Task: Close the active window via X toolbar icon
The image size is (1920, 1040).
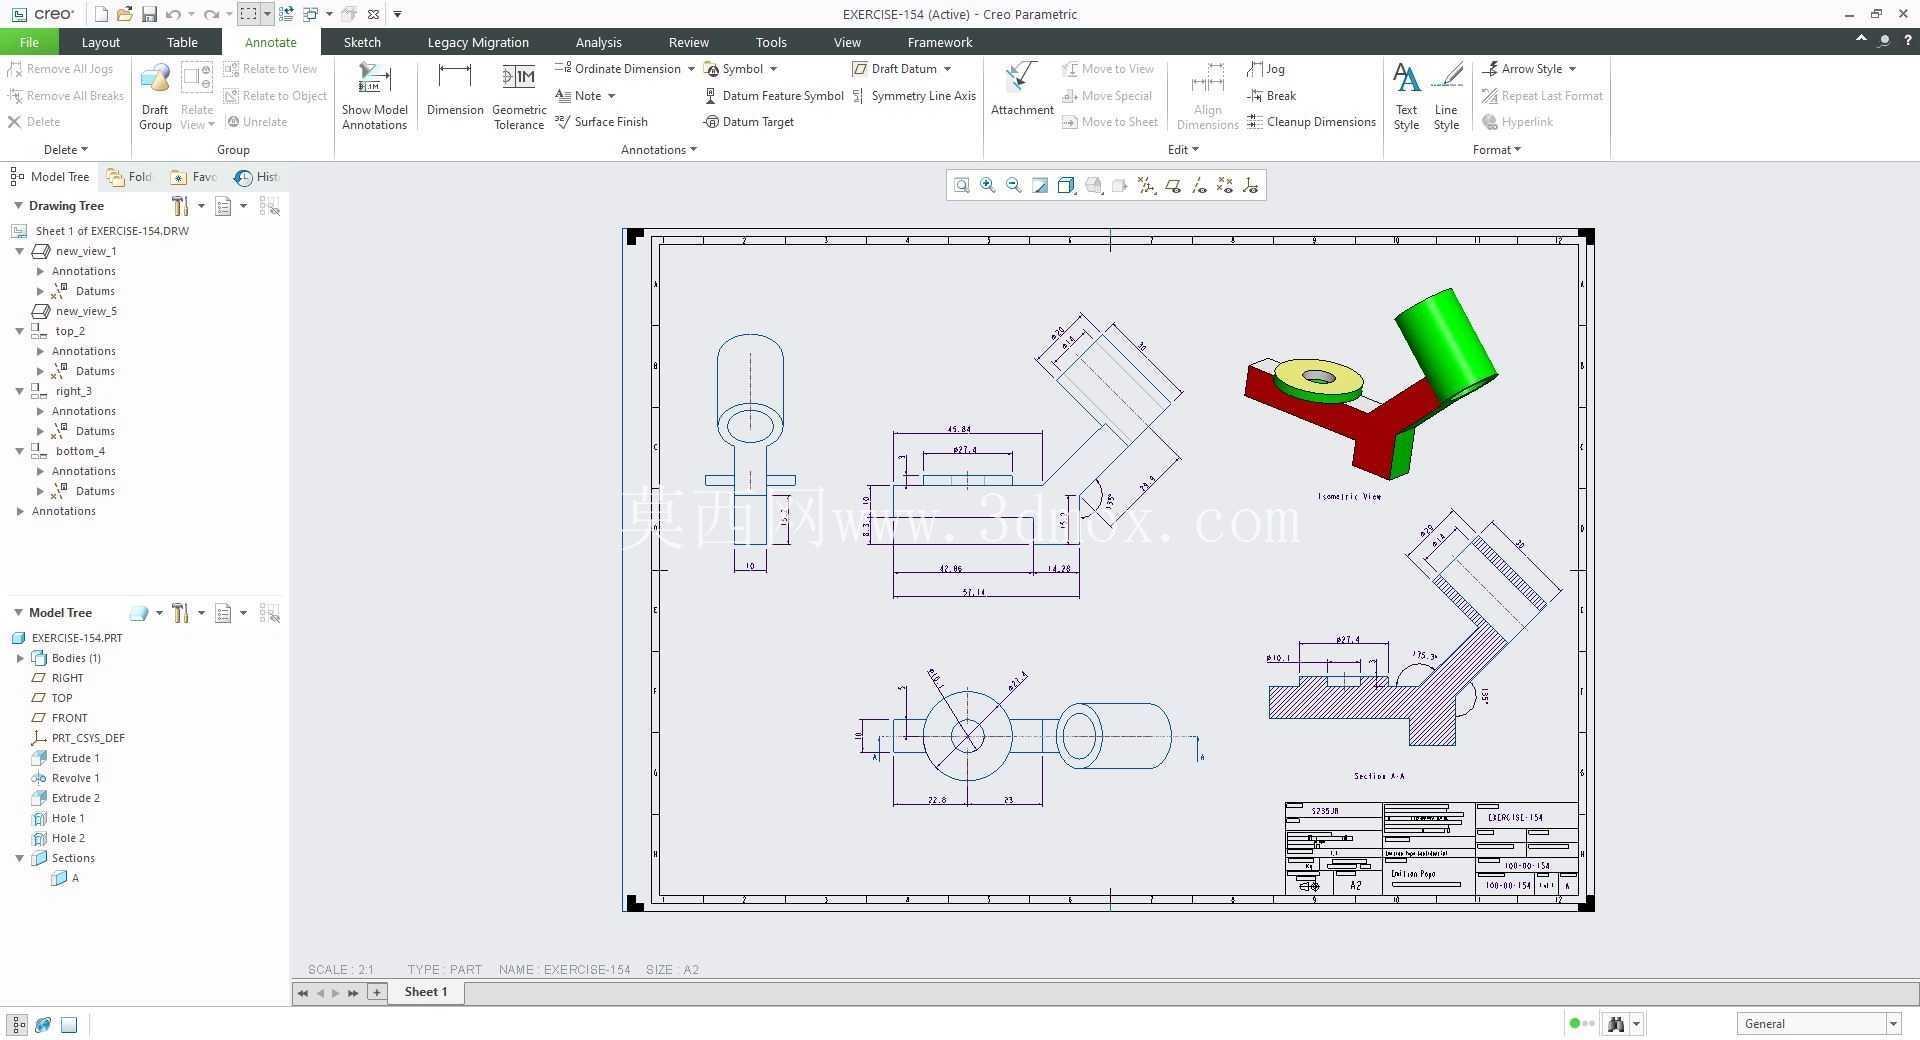Action: (x=373, y=14)
